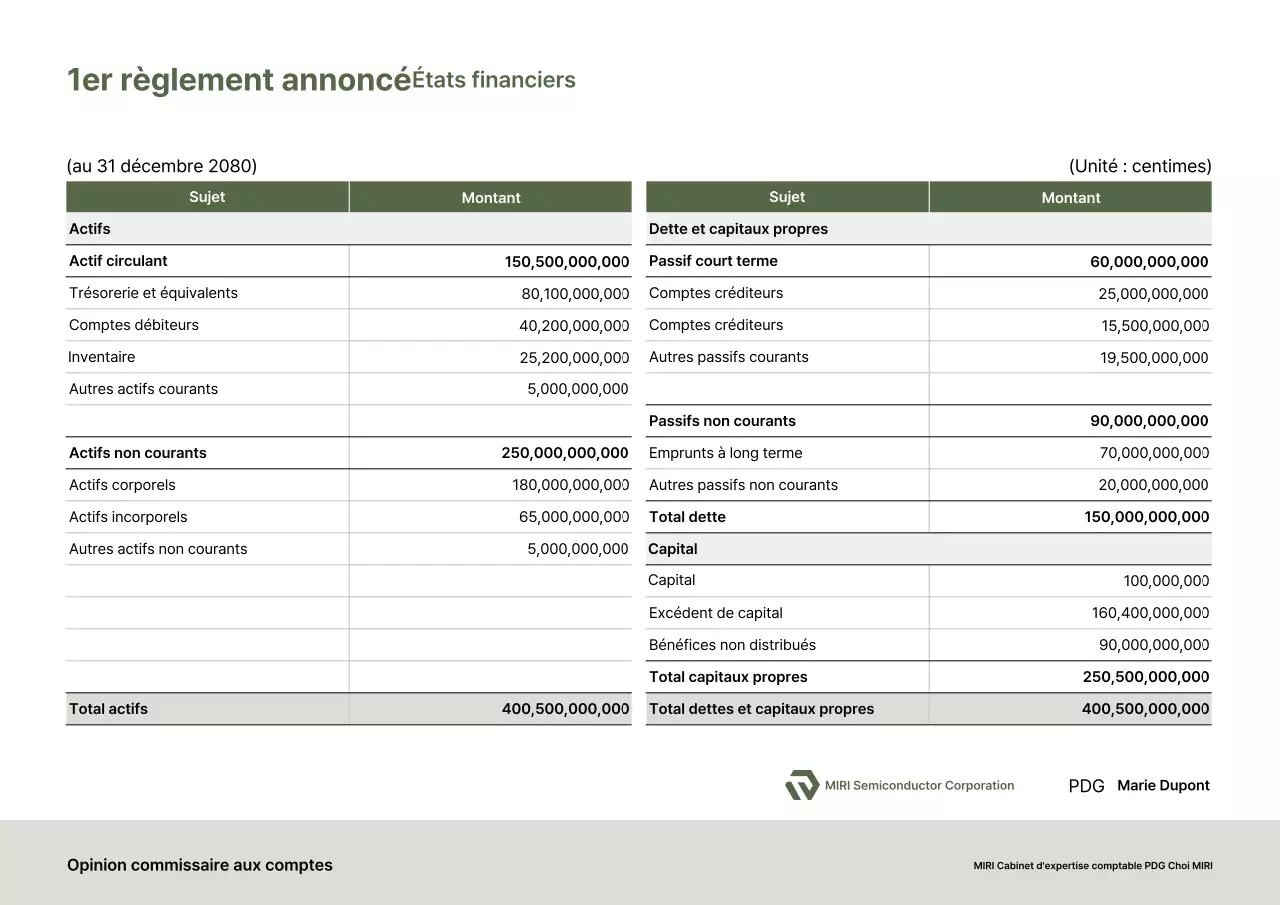This screenshot has width=1280, height=905.
Task: Select the title '1er règlement annoncé'
Action: pyautogui.click(x=236, y=79)
